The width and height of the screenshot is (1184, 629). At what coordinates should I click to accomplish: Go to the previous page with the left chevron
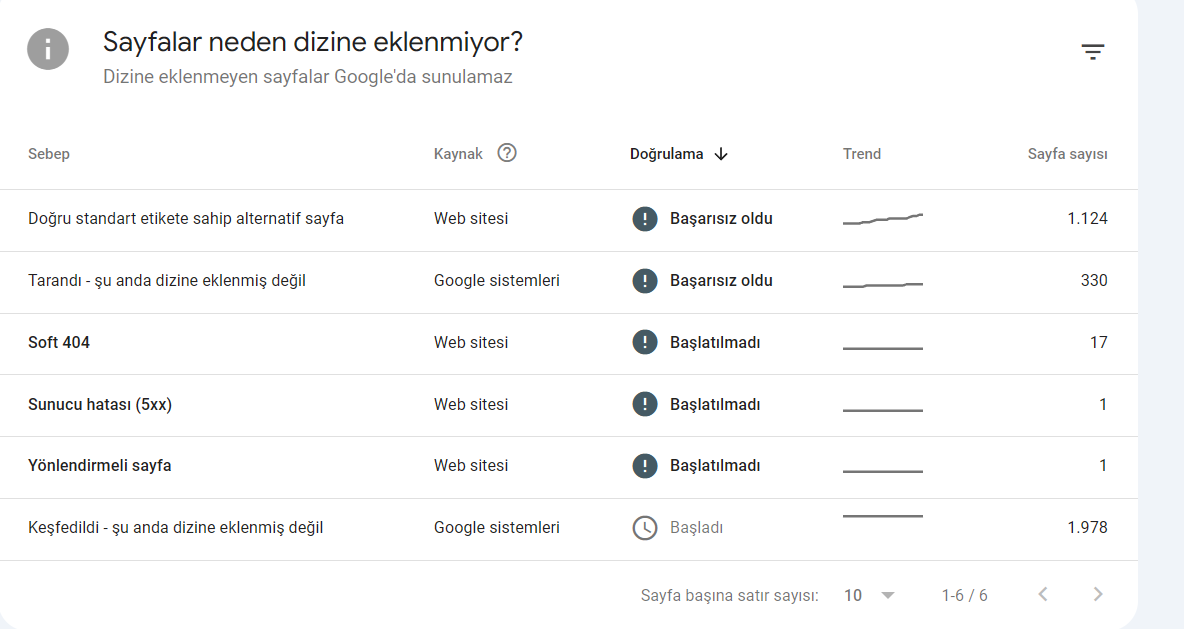[1043, 594]
